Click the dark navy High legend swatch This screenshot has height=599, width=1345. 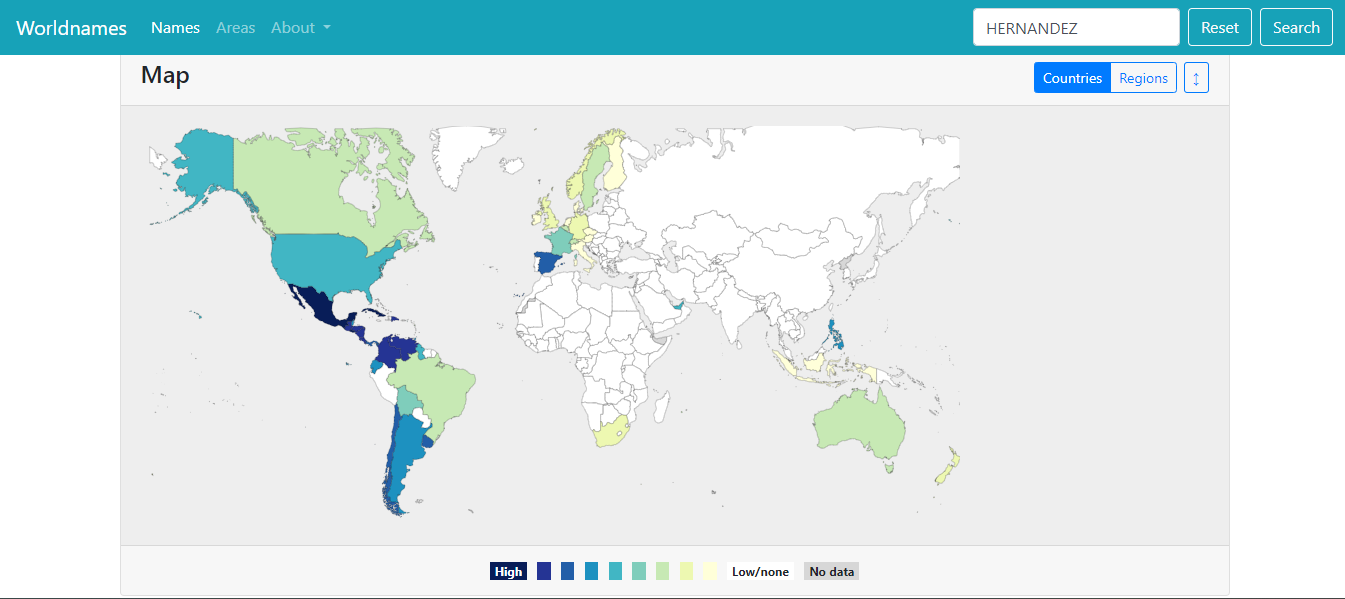[x=508, y=571]
